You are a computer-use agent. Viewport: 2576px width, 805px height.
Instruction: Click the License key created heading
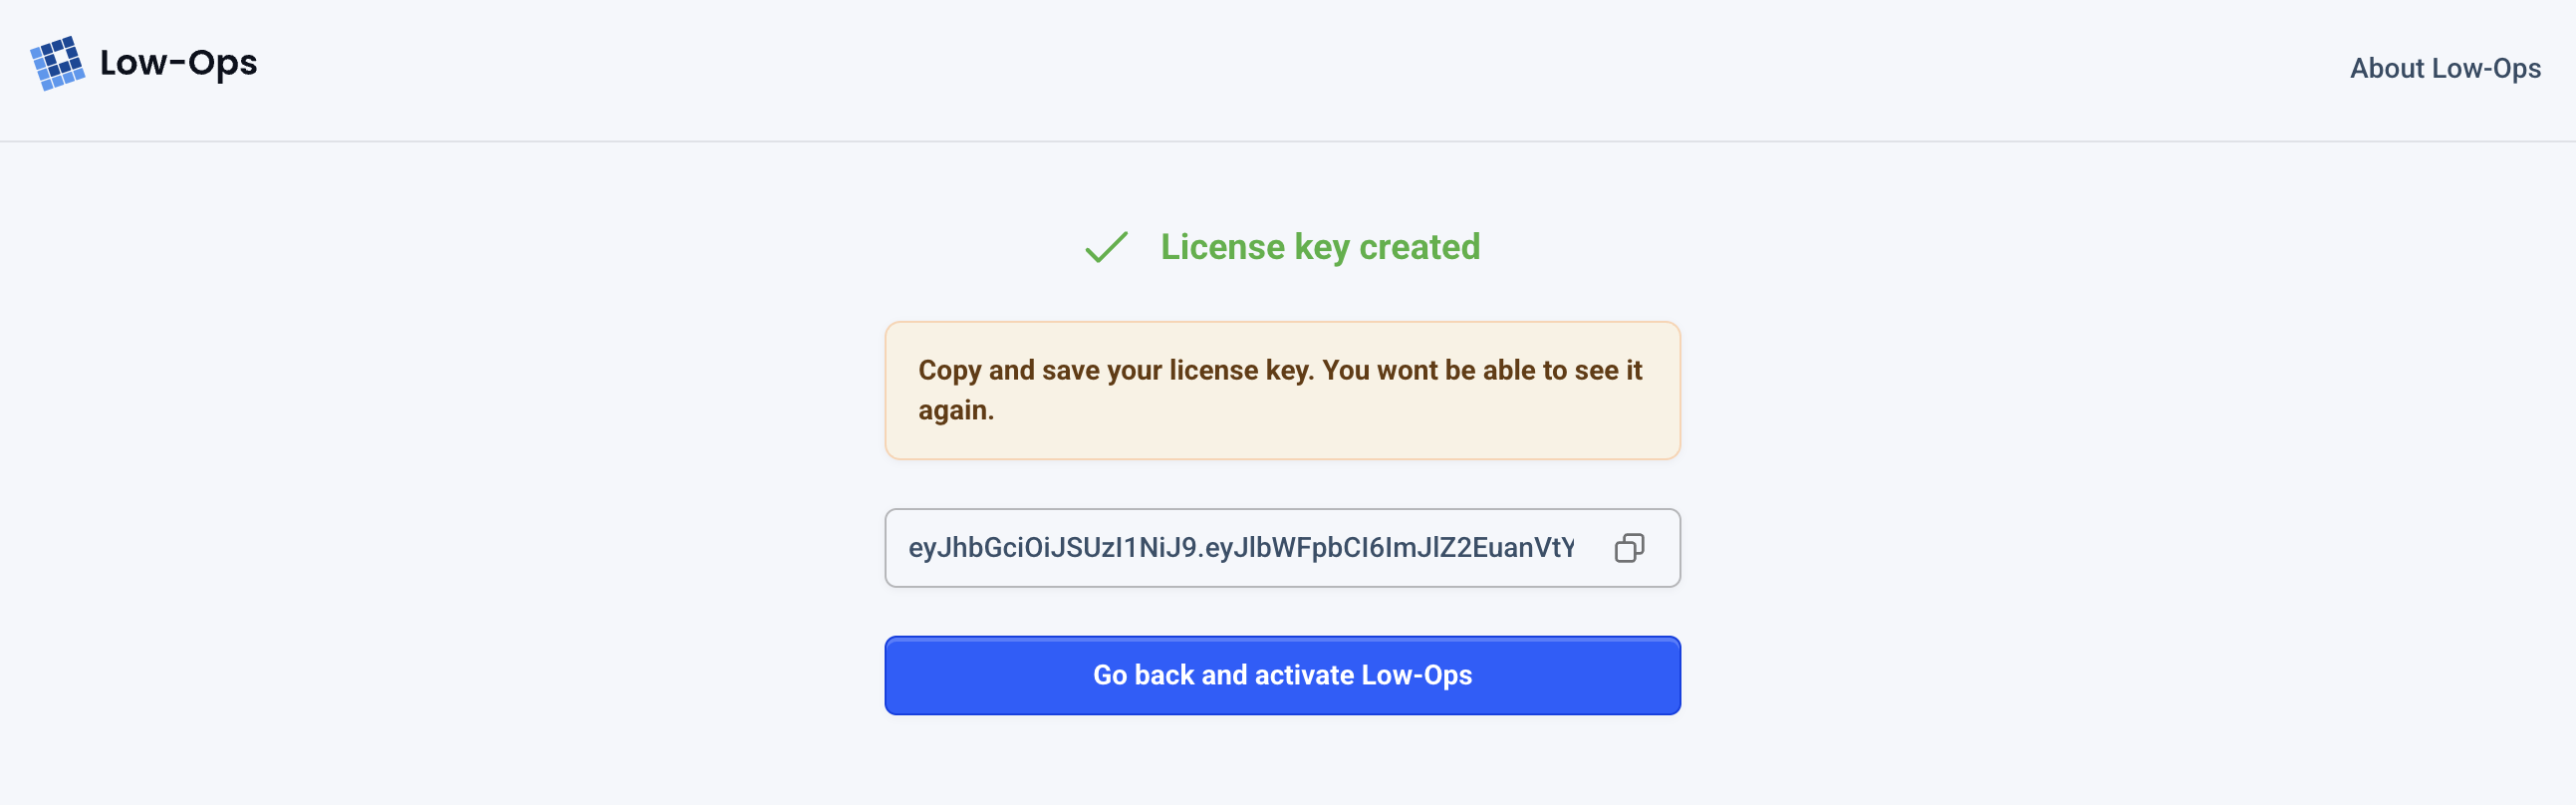1319,247
